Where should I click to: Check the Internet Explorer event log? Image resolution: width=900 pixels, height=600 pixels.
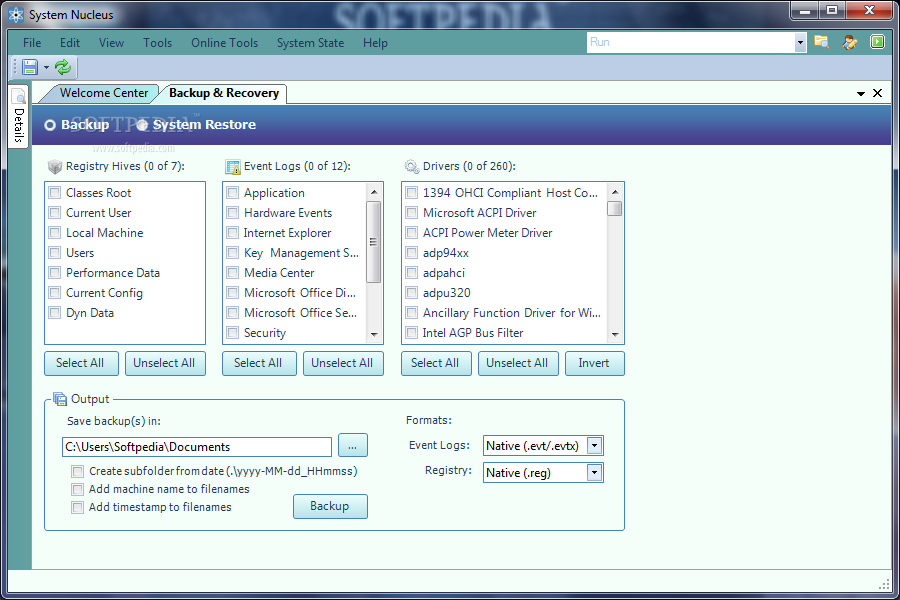tap(232, 233)
